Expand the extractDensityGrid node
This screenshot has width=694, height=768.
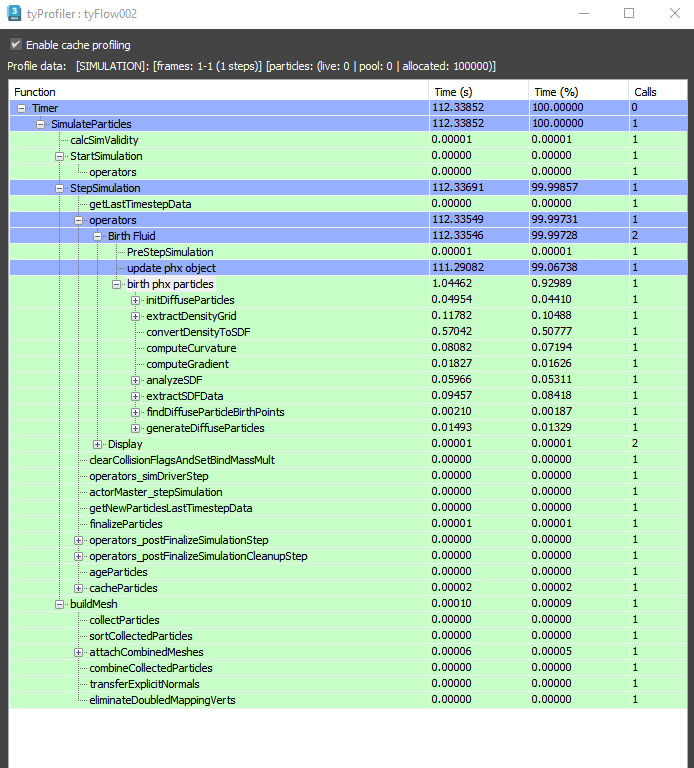(136, 316)
